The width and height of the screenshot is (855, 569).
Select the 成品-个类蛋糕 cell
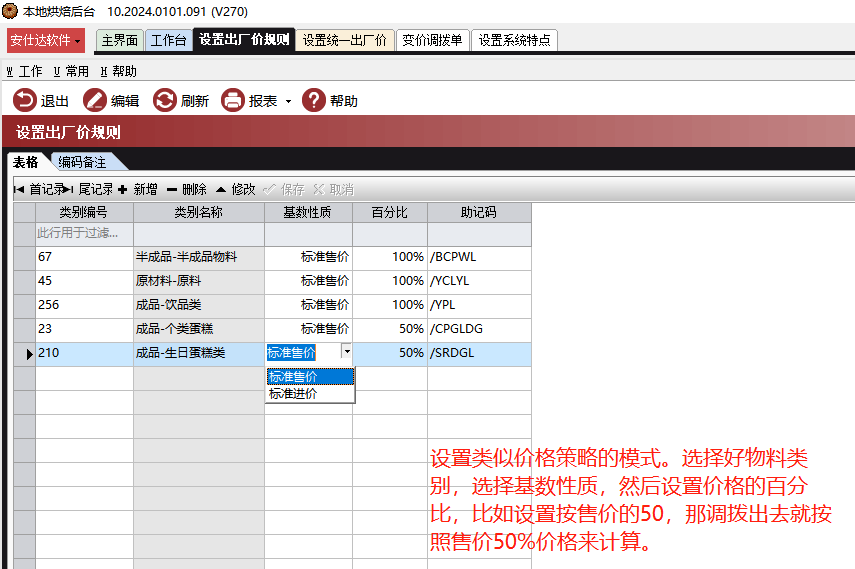199,329
